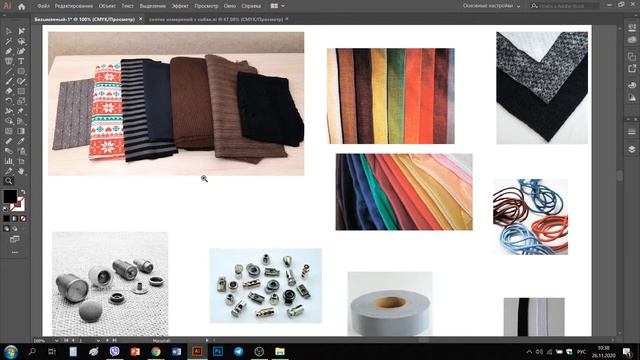Image resolution: width=640 pixels, height=360 pixels.
Task: Open the artboard number dropdown
Action: (98, 340)
